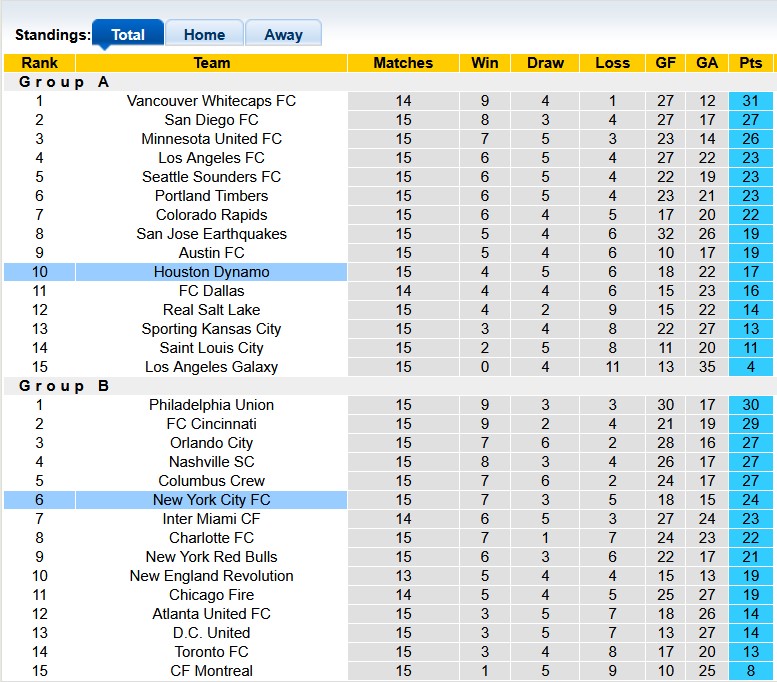
Task: Select the highlighted New York City FC row
Action: pos(211,500)
